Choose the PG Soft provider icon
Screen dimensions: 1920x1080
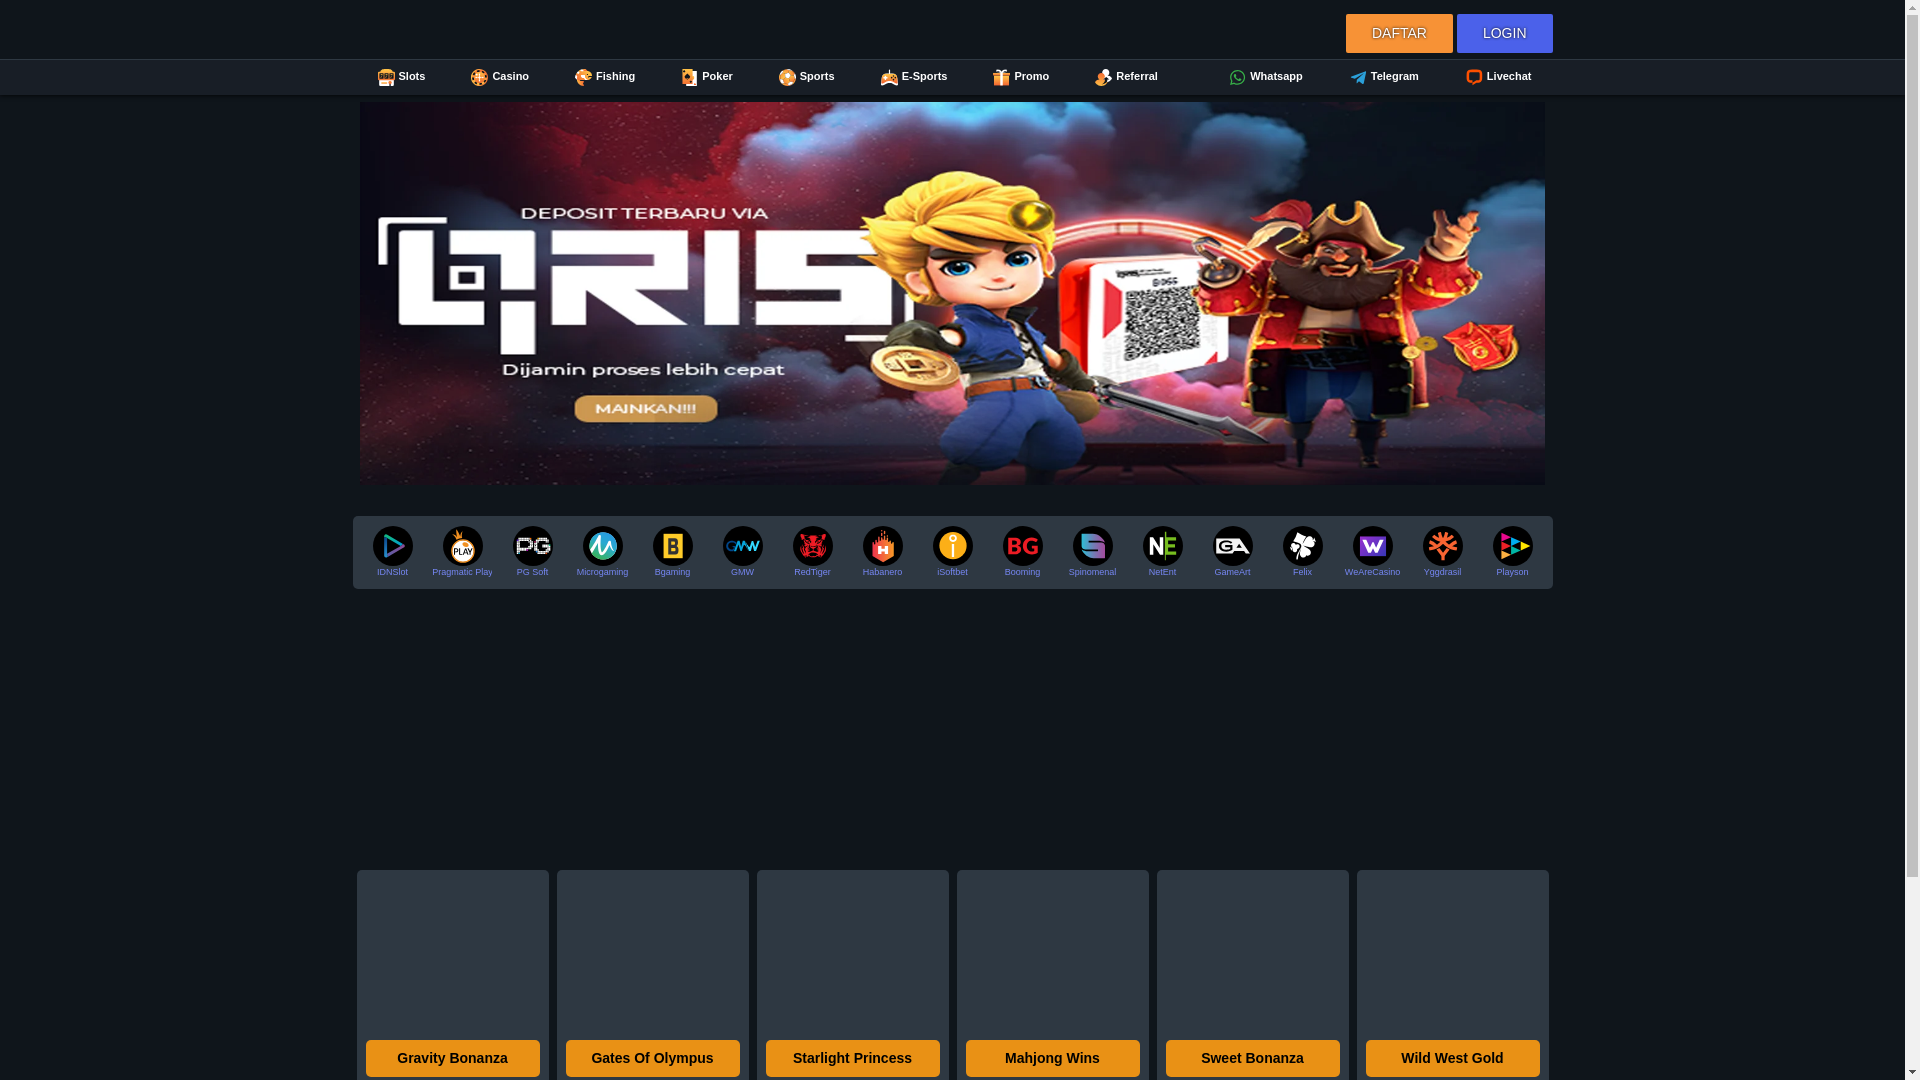532,546
